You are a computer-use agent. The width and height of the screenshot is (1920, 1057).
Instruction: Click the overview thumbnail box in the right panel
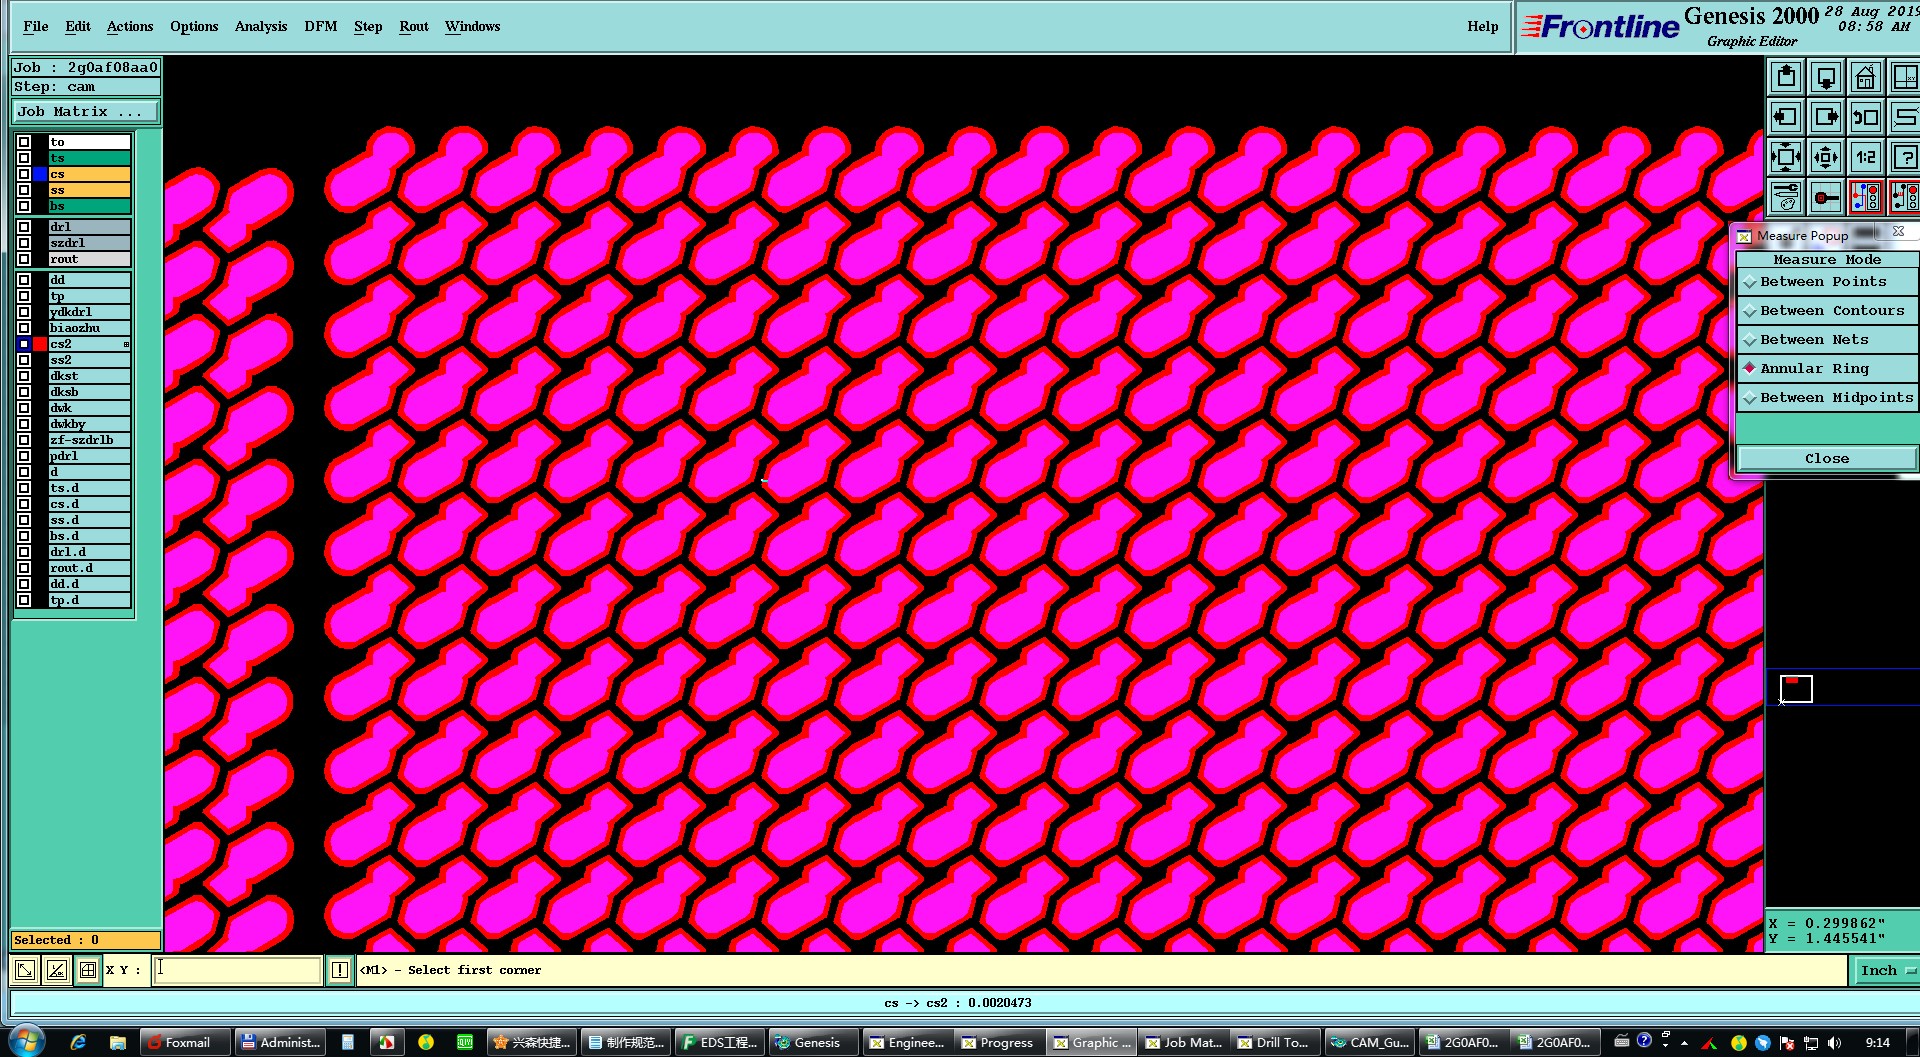coord(1796,688)
